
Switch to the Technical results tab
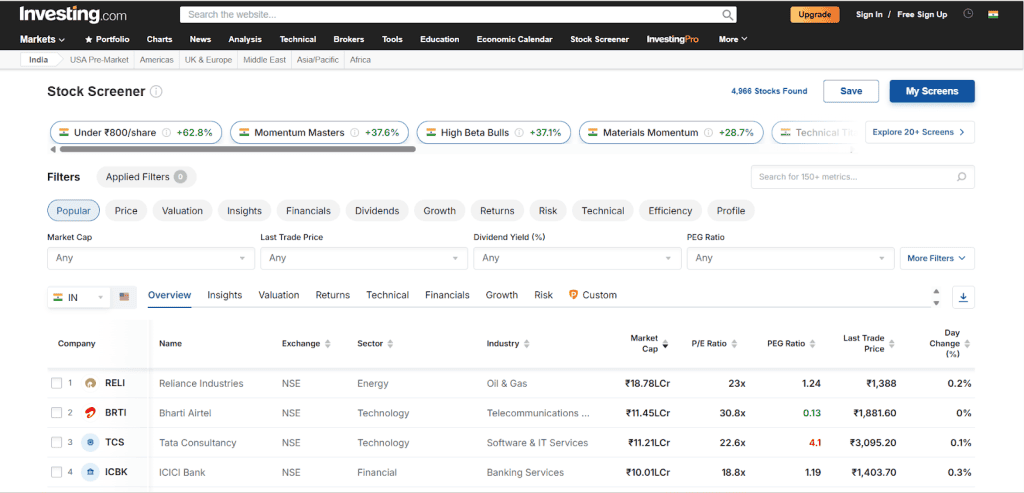pyautogui.click(x=387, y=295)
